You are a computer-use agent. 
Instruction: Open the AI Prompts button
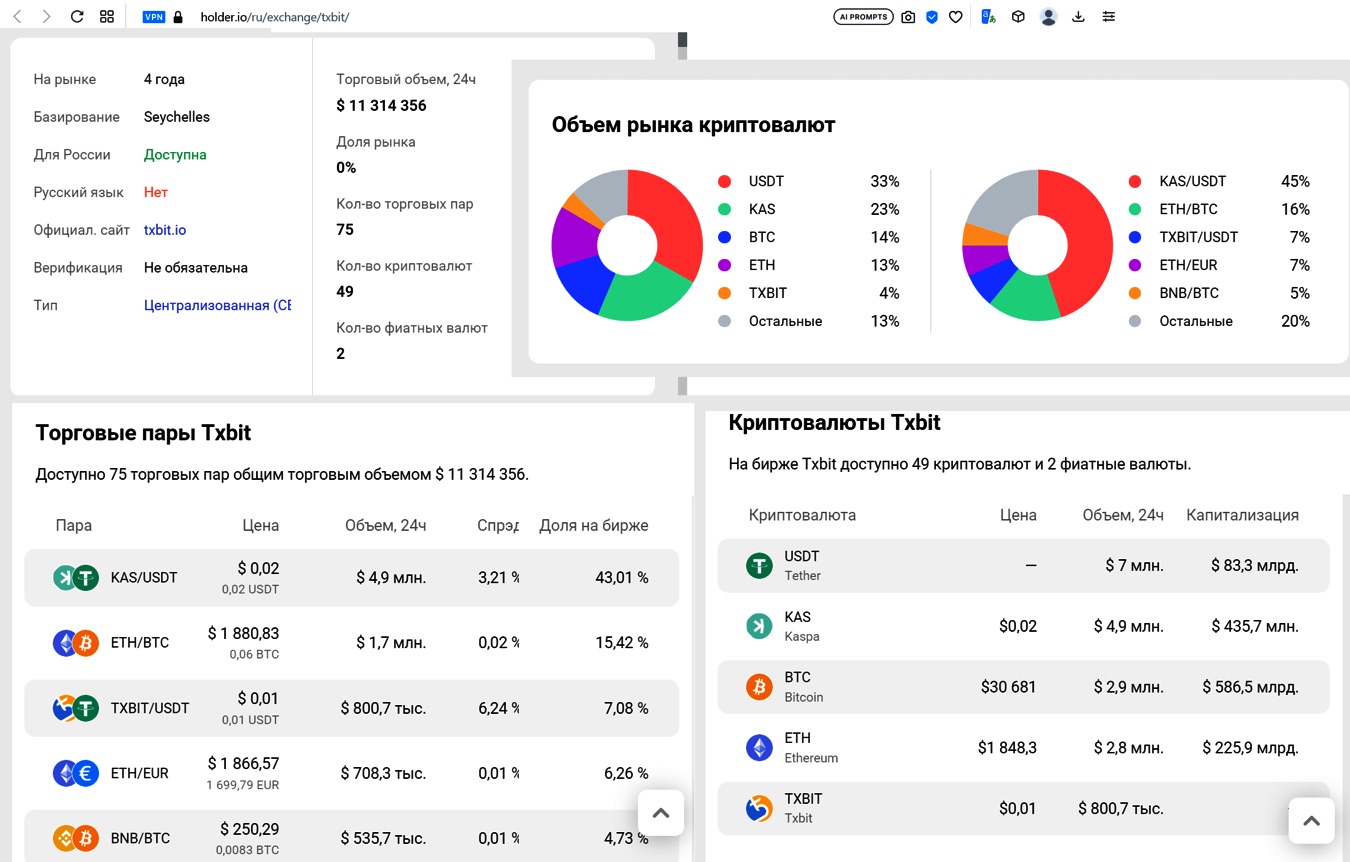(x=863, y=17)
